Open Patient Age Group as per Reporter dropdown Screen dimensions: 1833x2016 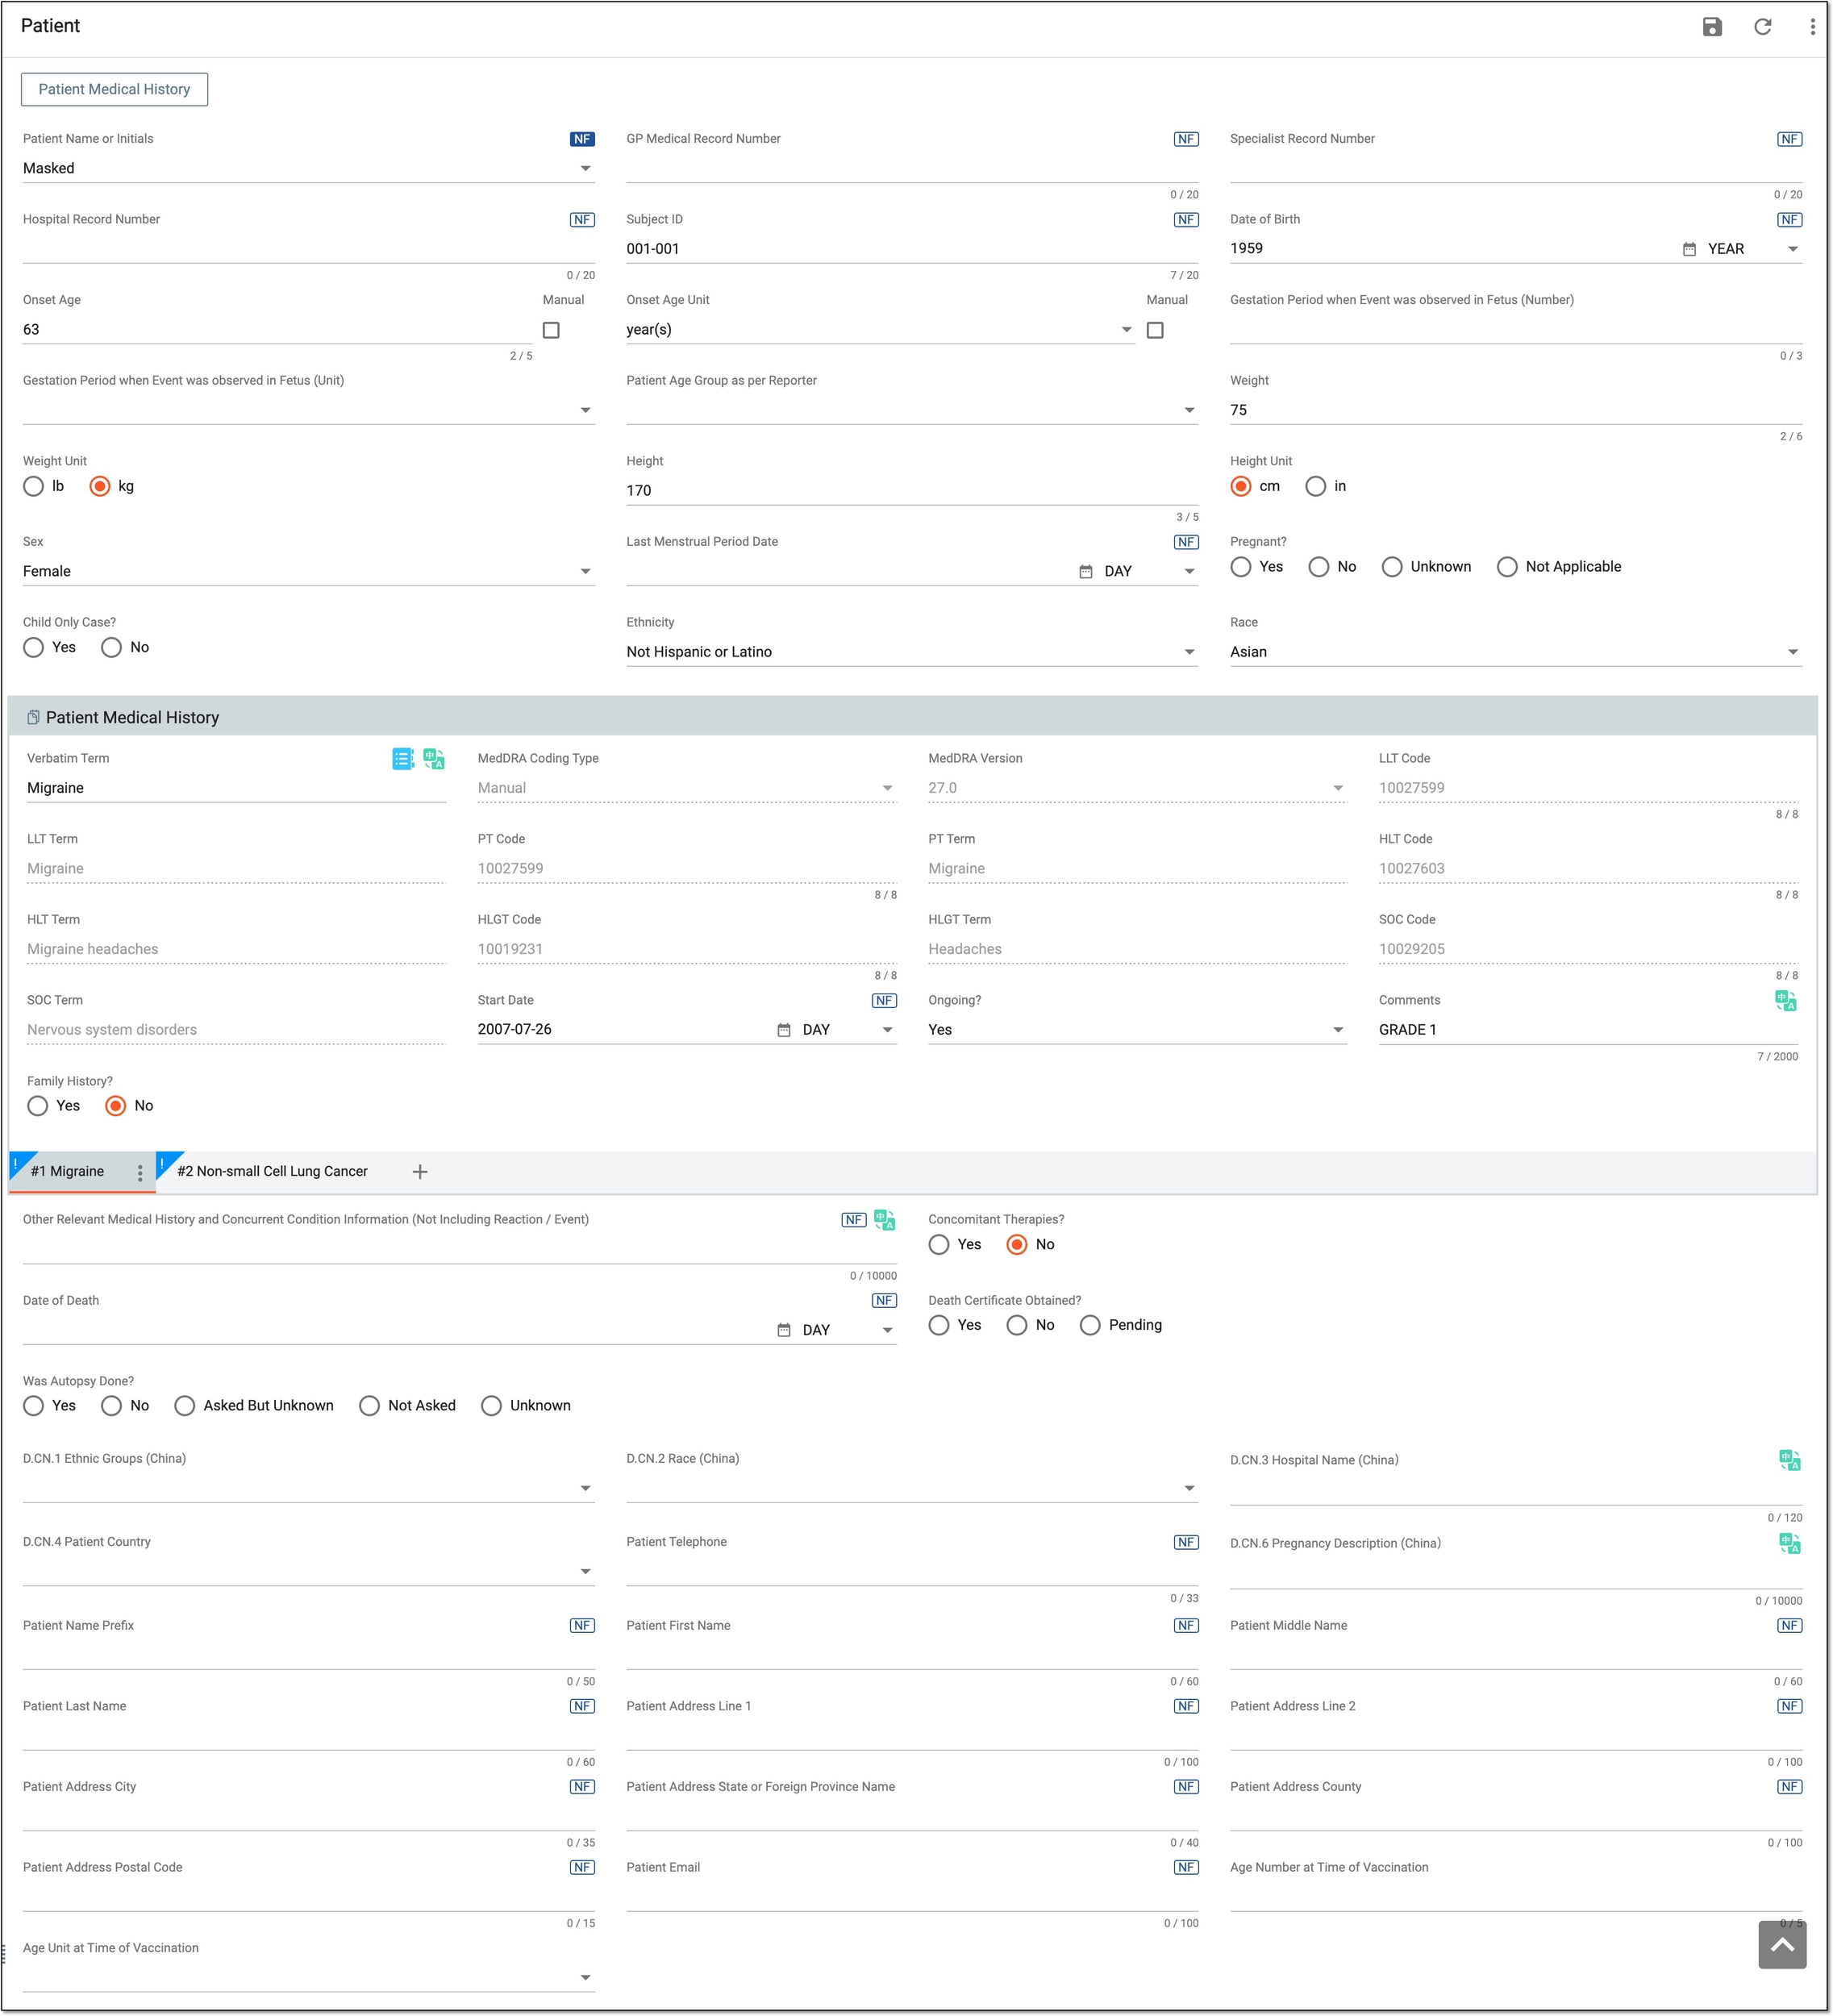click(912, 411)
